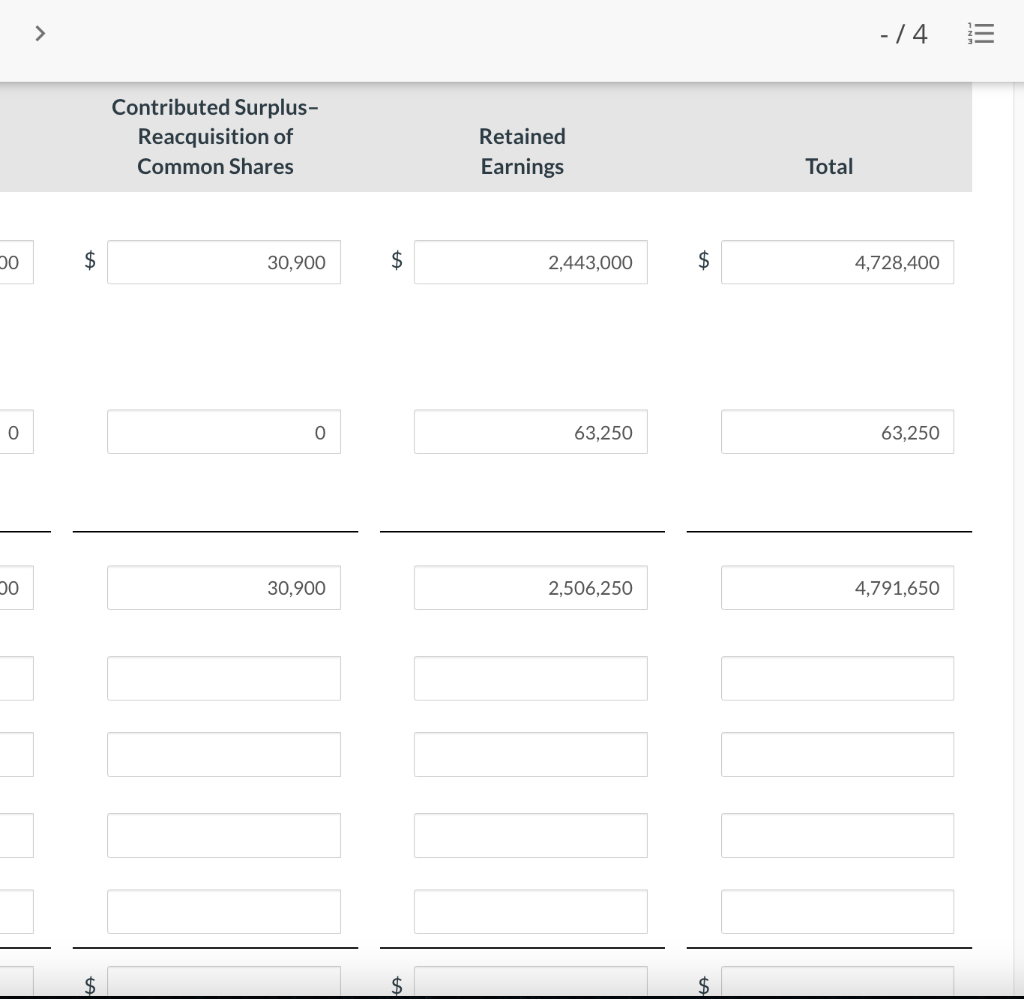Click the Contributed Surplus field containing 0

coord(223,431)
